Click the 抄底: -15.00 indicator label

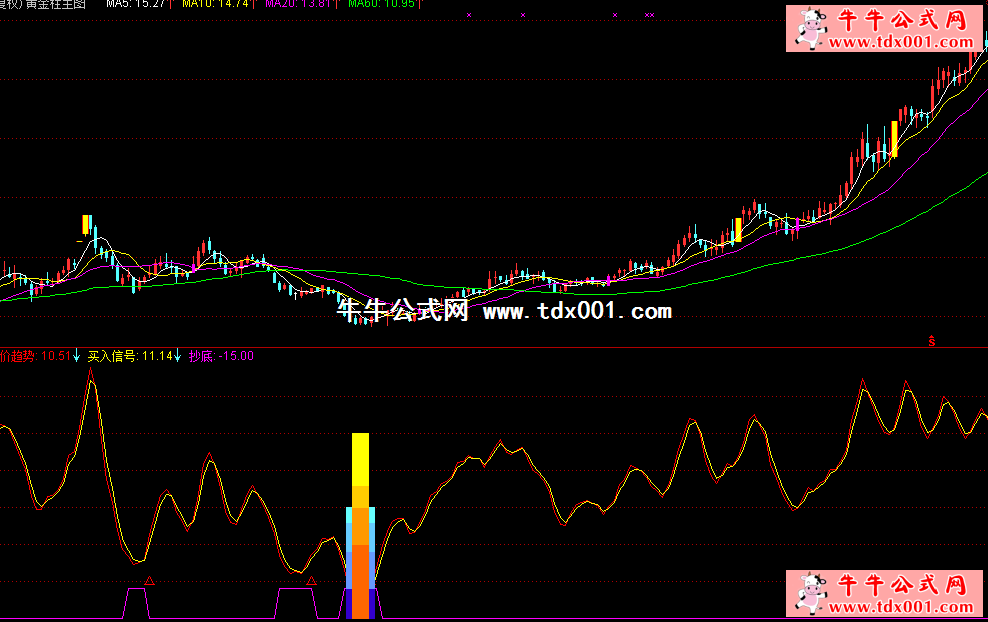pyautogui.click(x=221, y=356)
